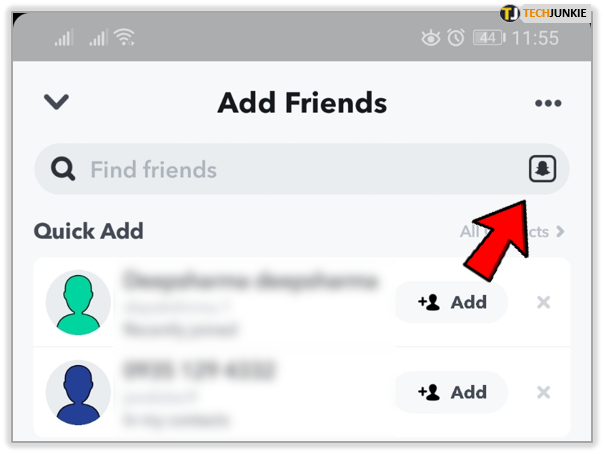Add the first Quick Add suggestion
The height and width of the screenshot is (454, 604).
pos(451,302)
